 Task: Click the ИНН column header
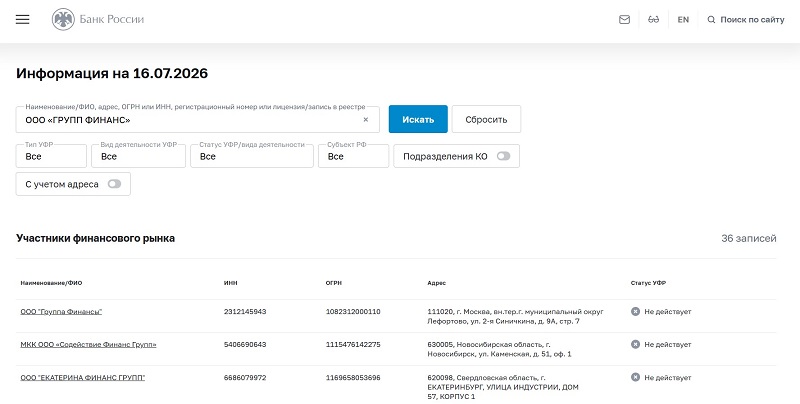231,283
